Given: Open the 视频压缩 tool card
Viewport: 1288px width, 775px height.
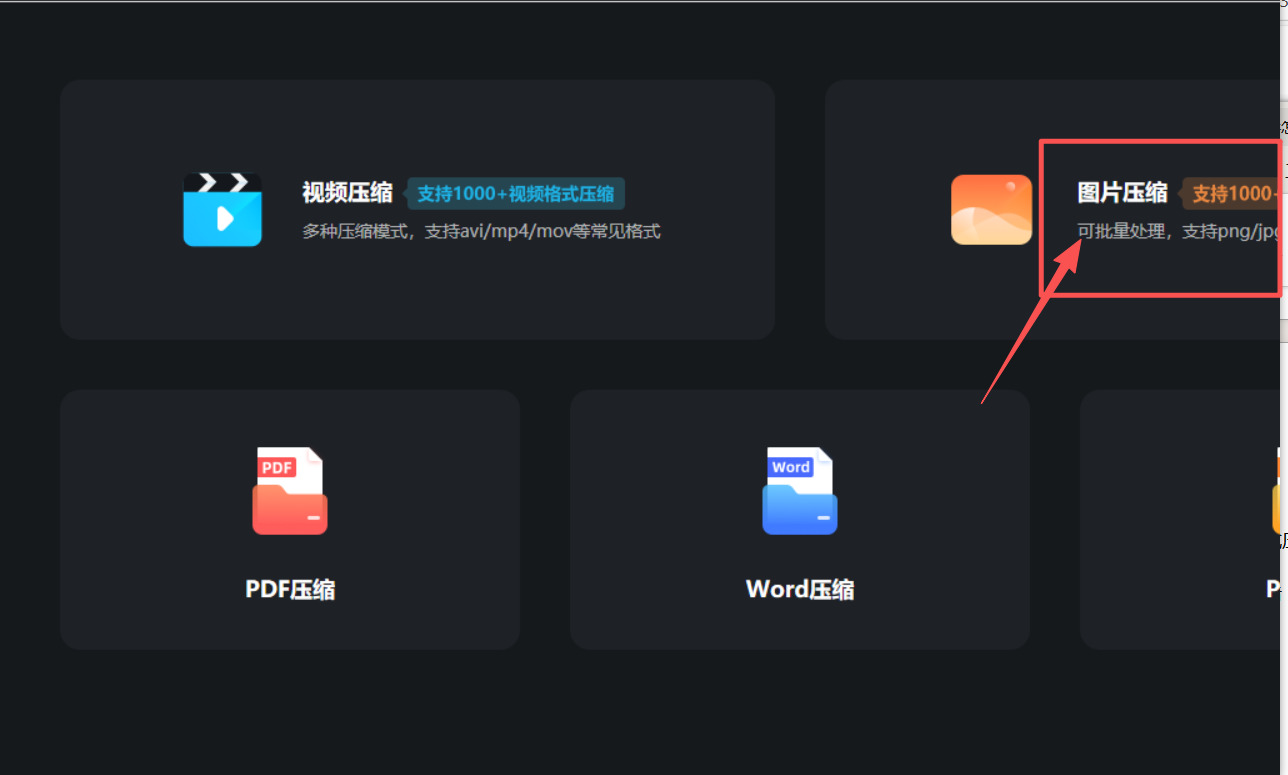Looking at the screenshot, I should tap(417, 209).
